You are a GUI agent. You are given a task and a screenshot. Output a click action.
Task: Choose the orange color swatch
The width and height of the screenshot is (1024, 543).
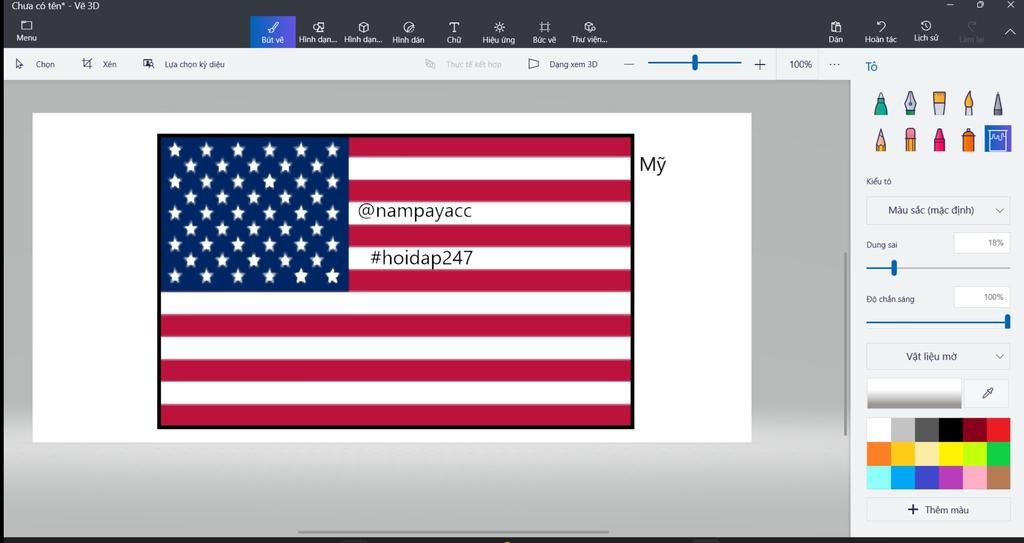click(x=879, y=454)
